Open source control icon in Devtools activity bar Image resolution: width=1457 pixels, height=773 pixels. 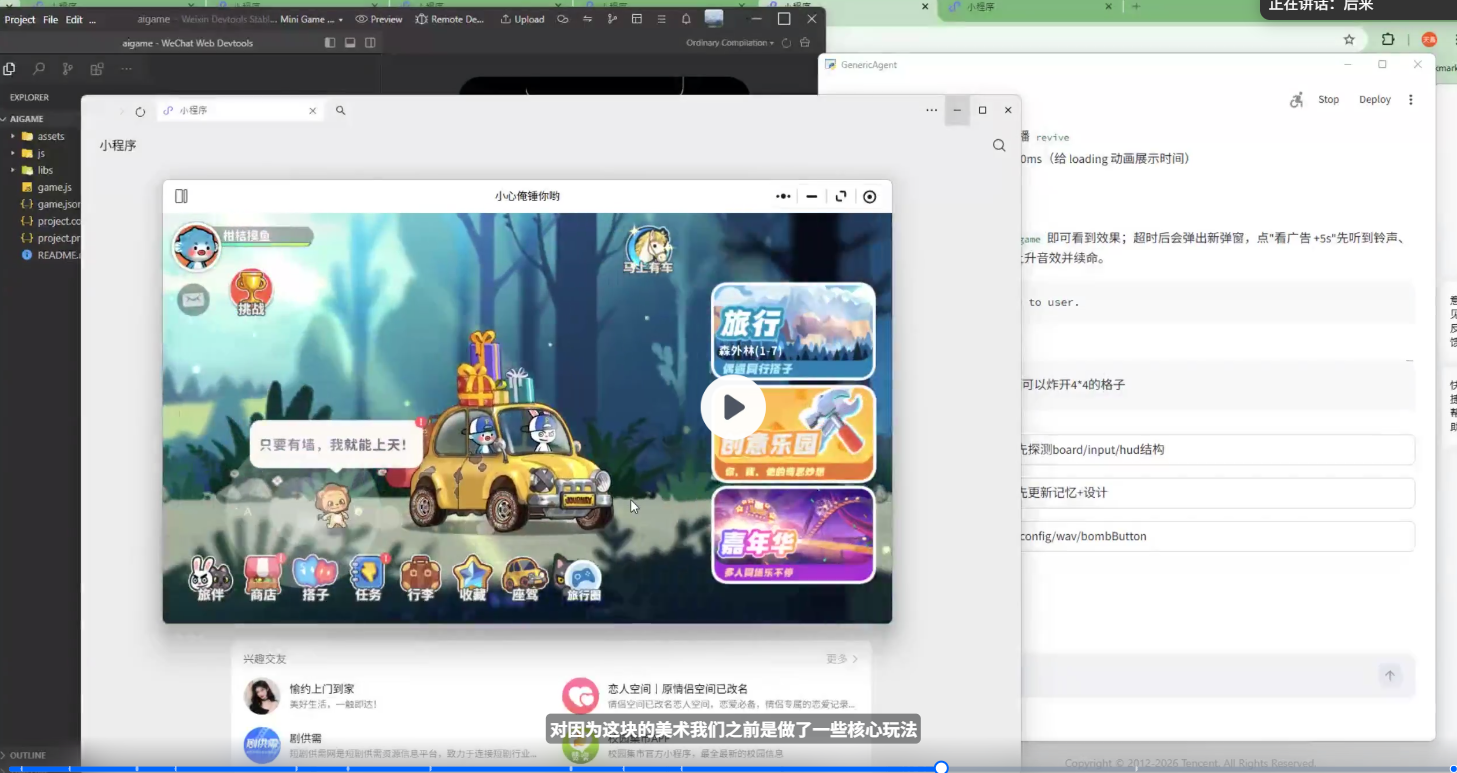tap(68, 69)
